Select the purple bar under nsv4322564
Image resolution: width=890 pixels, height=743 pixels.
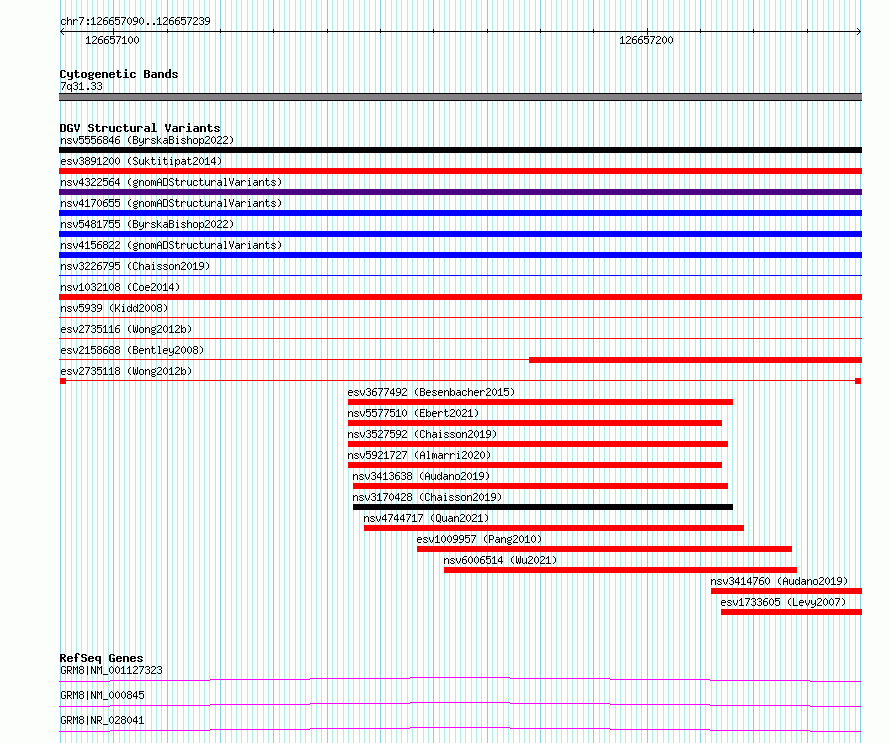pos(460,192)
